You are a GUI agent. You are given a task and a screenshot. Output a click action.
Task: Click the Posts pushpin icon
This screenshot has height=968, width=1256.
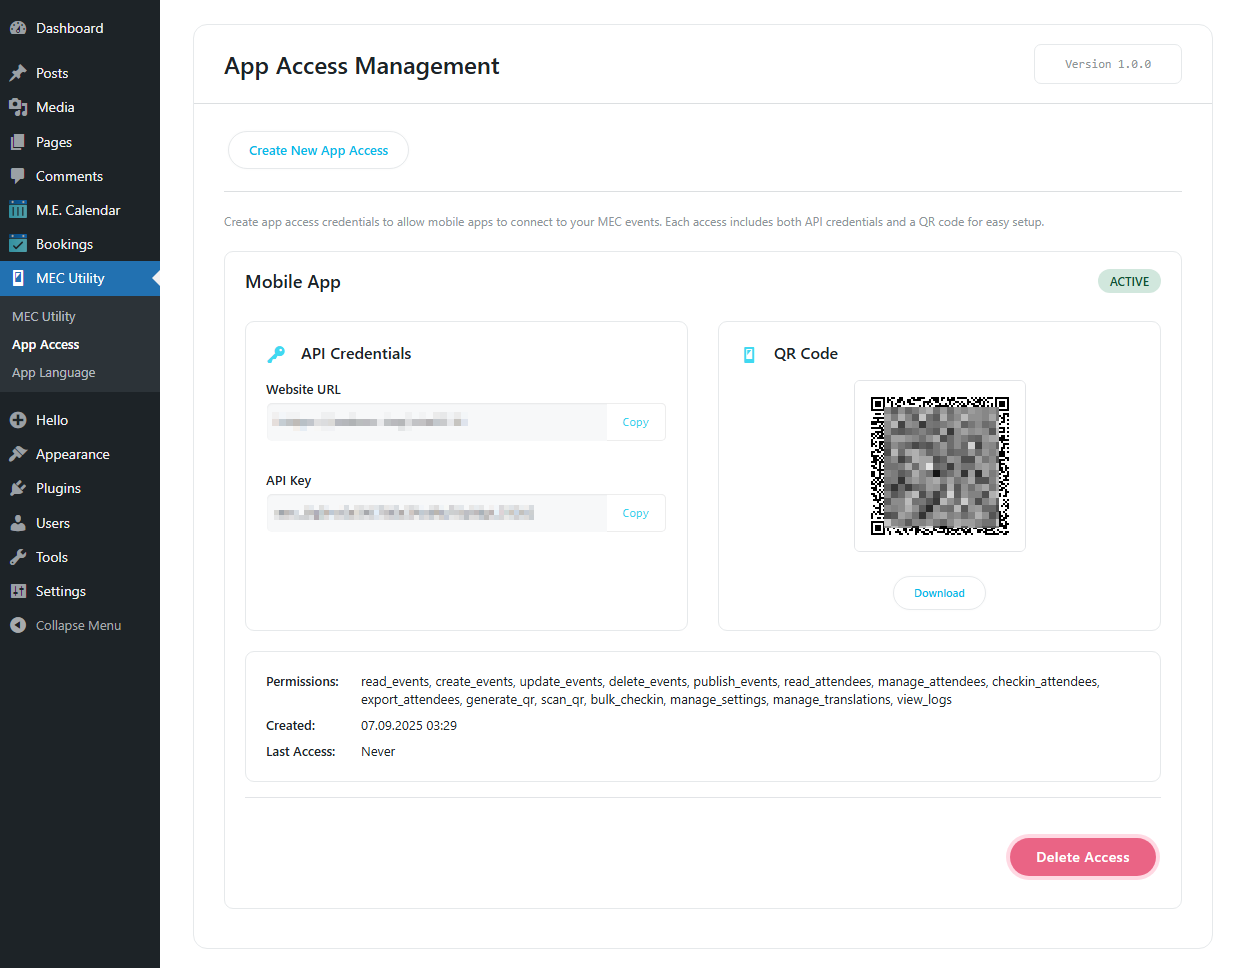(x=18, y=73)
